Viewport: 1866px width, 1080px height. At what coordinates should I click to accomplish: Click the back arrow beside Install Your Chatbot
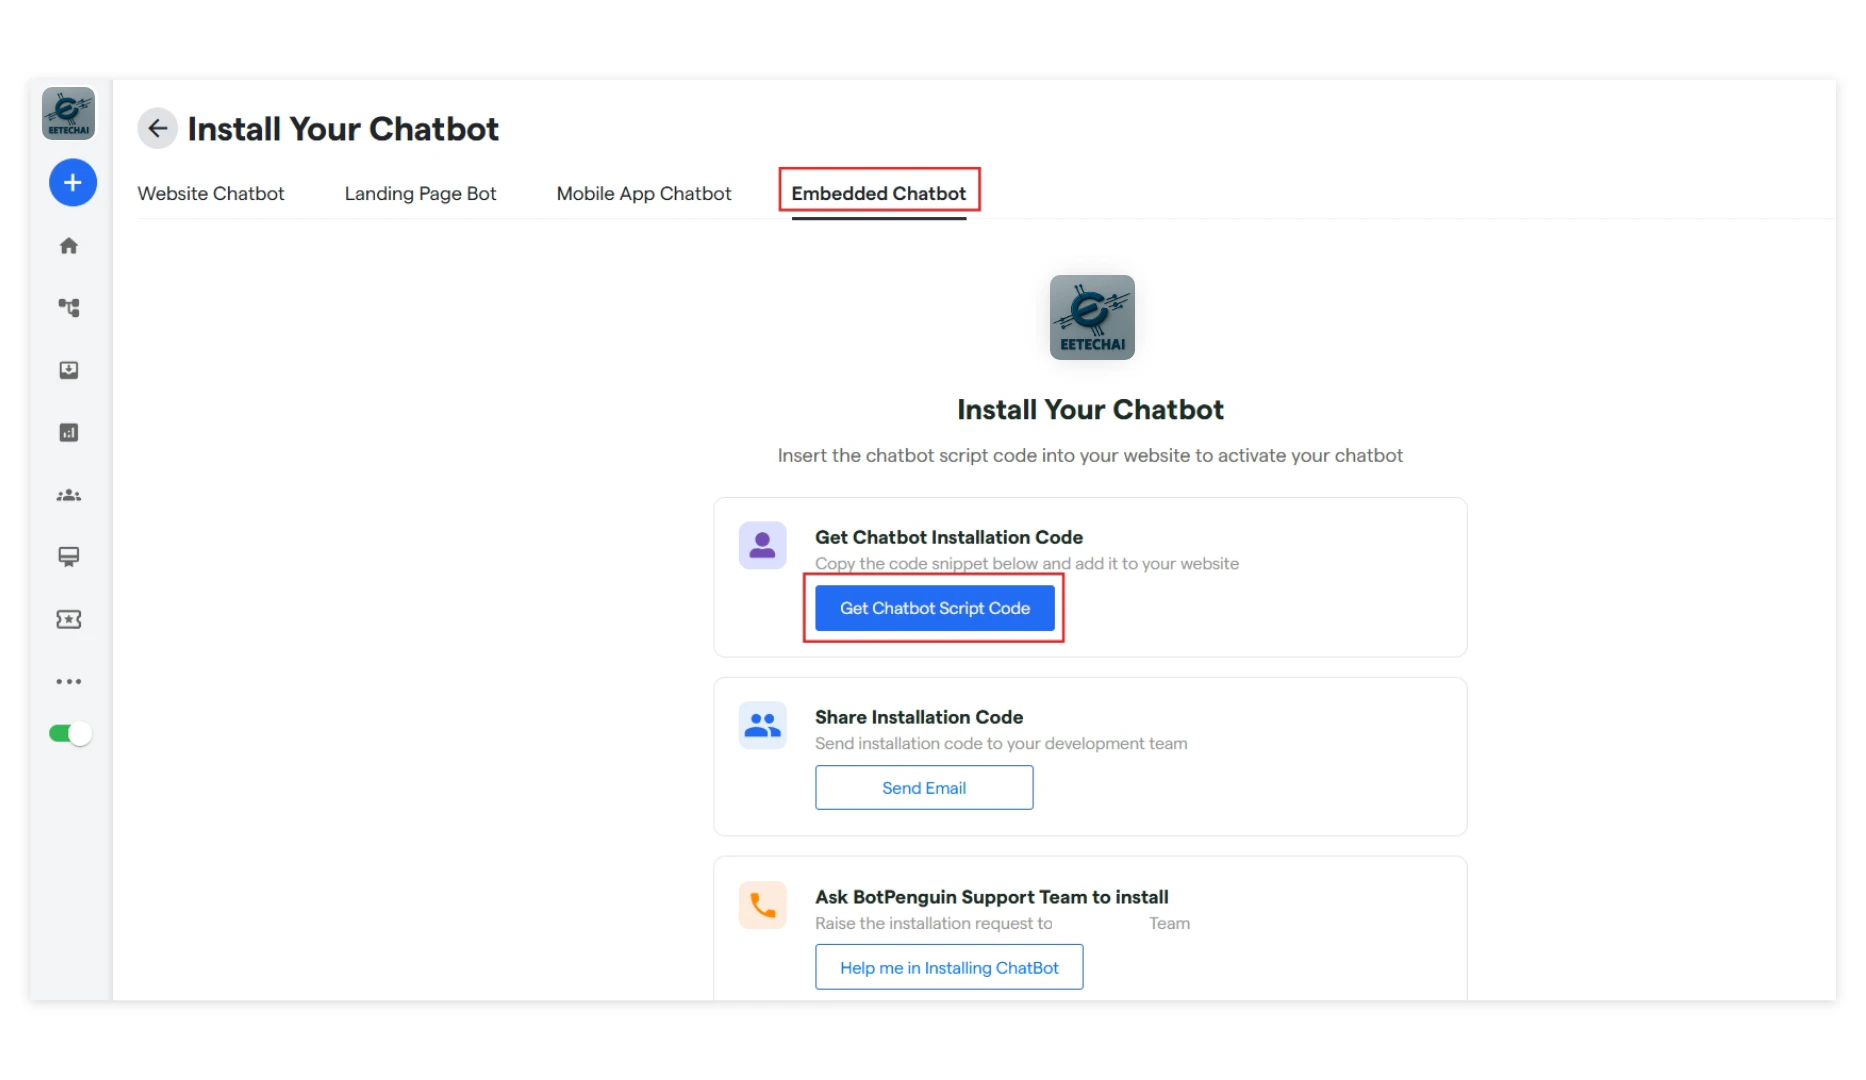(157, 128)
